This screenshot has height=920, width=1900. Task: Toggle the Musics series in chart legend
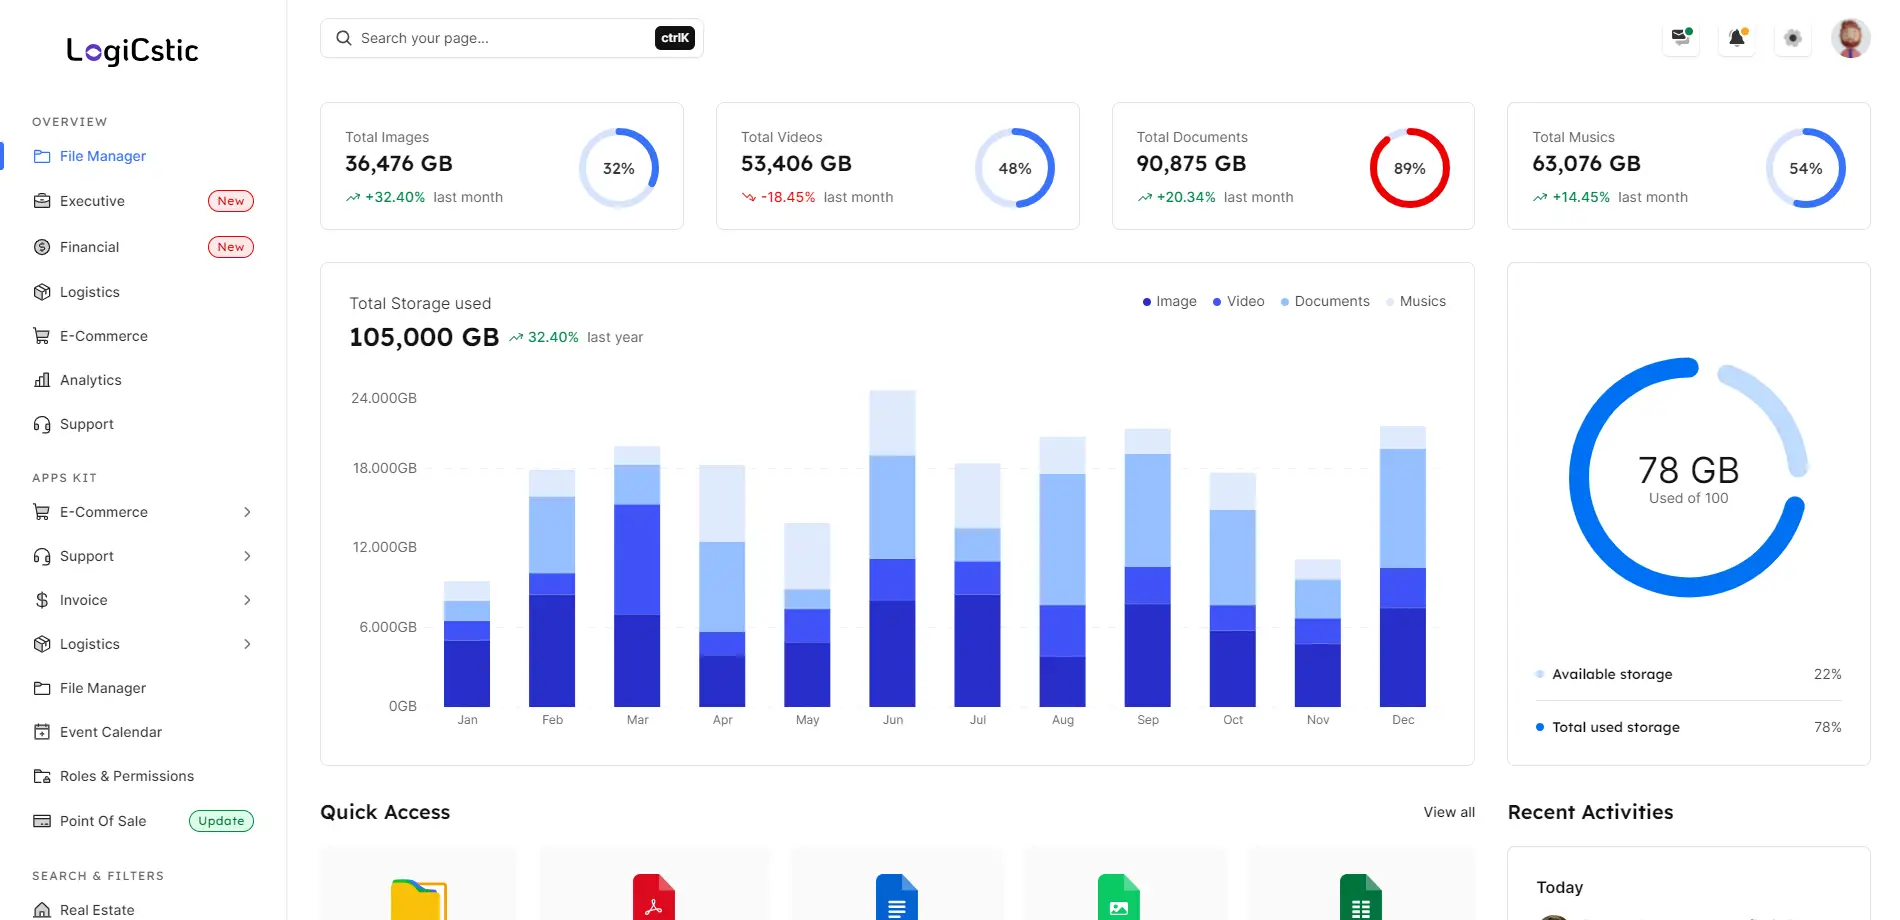(x=1416, y=301)
